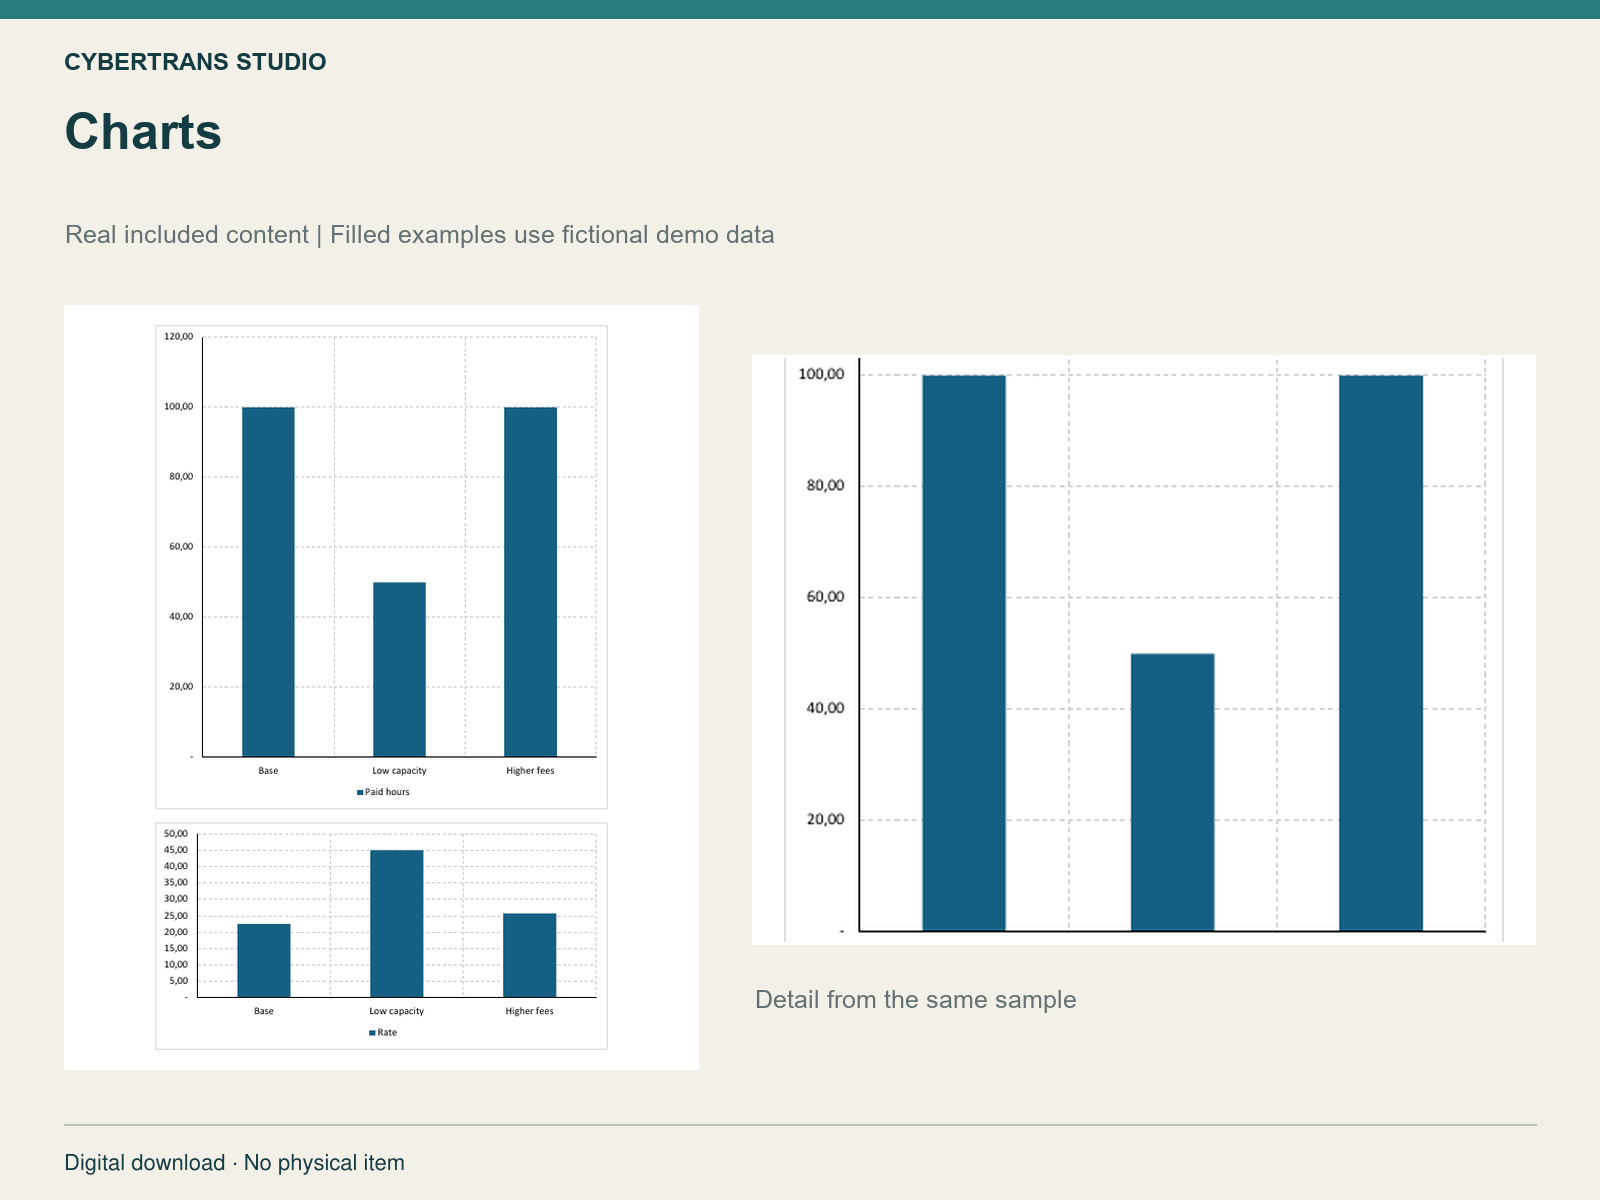Image resolution: width=1600 pixels, height=1200 pixels.
Task: Click the "Base" axis label under Rate chart
Action: 264,1011
